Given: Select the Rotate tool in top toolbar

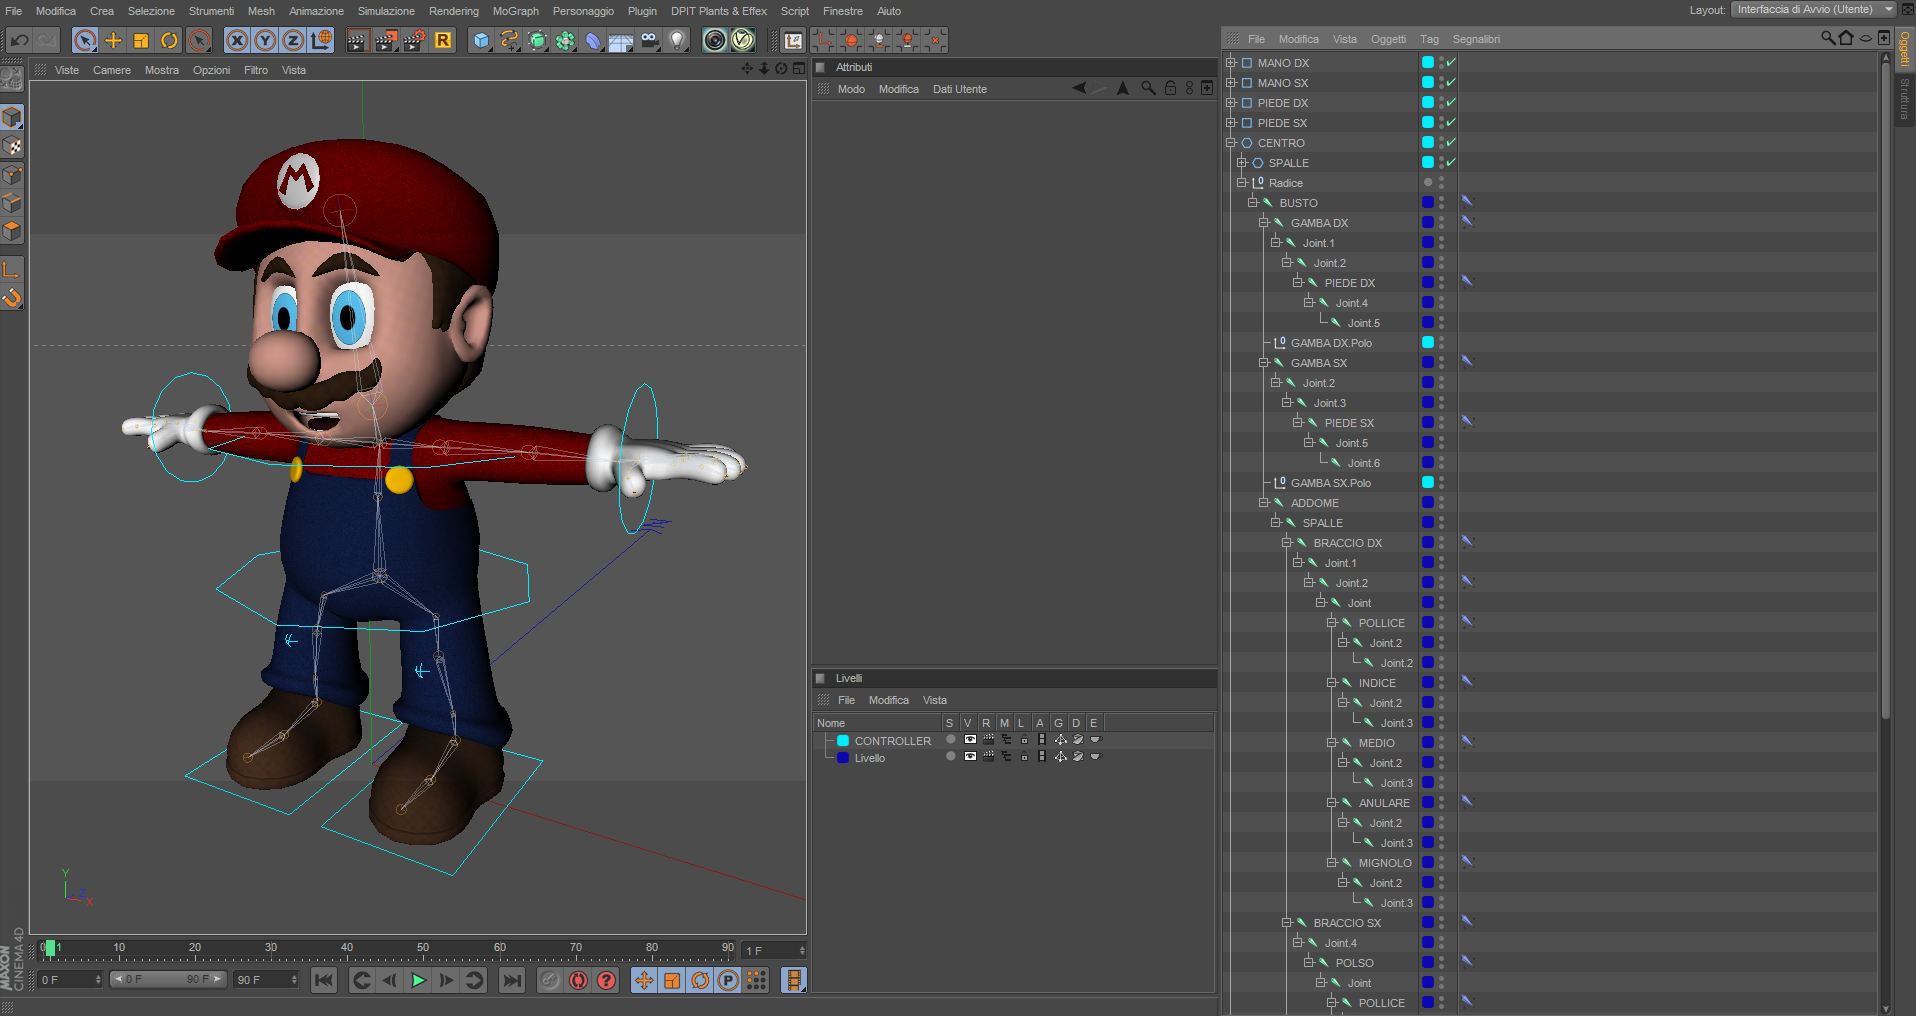Looking at the screenshot, I should click(169, 40).
